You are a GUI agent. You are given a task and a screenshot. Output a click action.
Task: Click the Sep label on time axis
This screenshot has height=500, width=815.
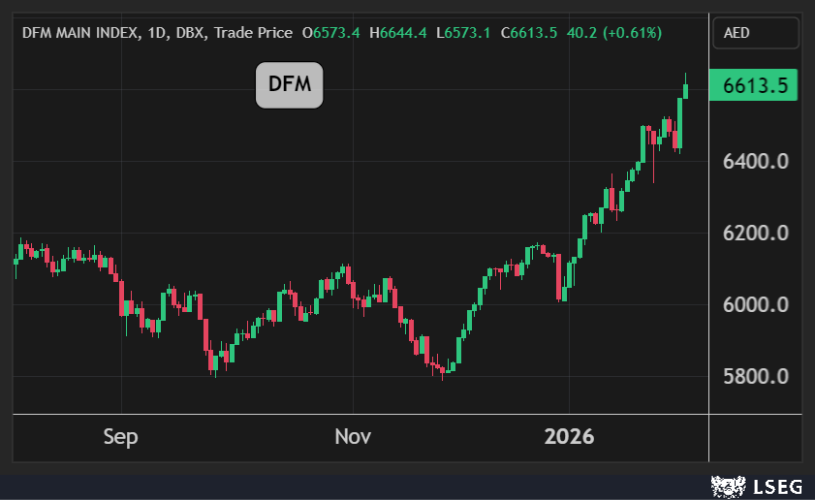(x=121, y=437)
